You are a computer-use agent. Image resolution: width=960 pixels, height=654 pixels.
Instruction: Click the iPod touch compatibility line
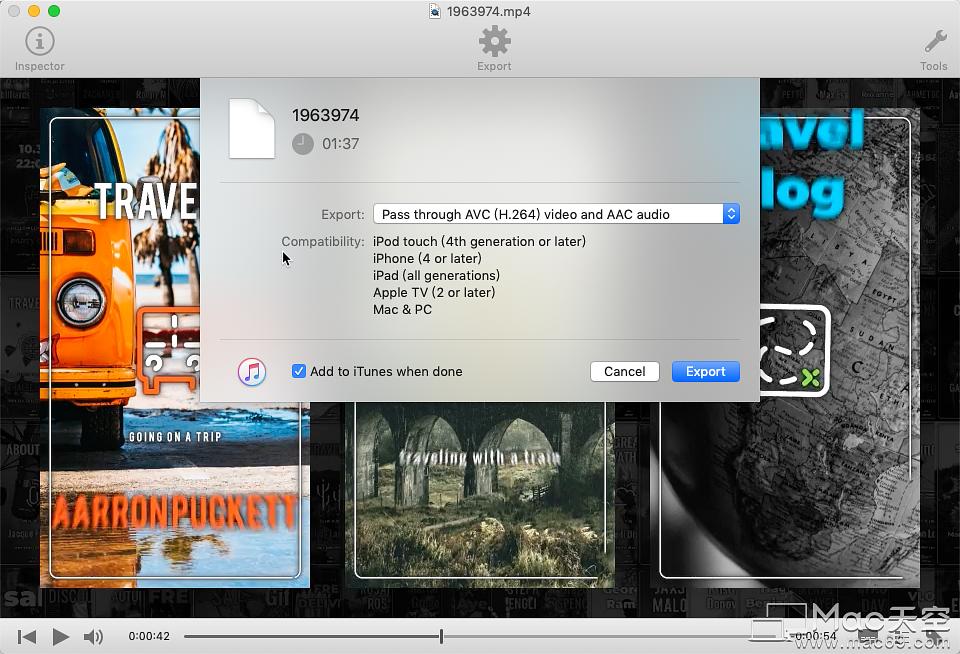479,241
